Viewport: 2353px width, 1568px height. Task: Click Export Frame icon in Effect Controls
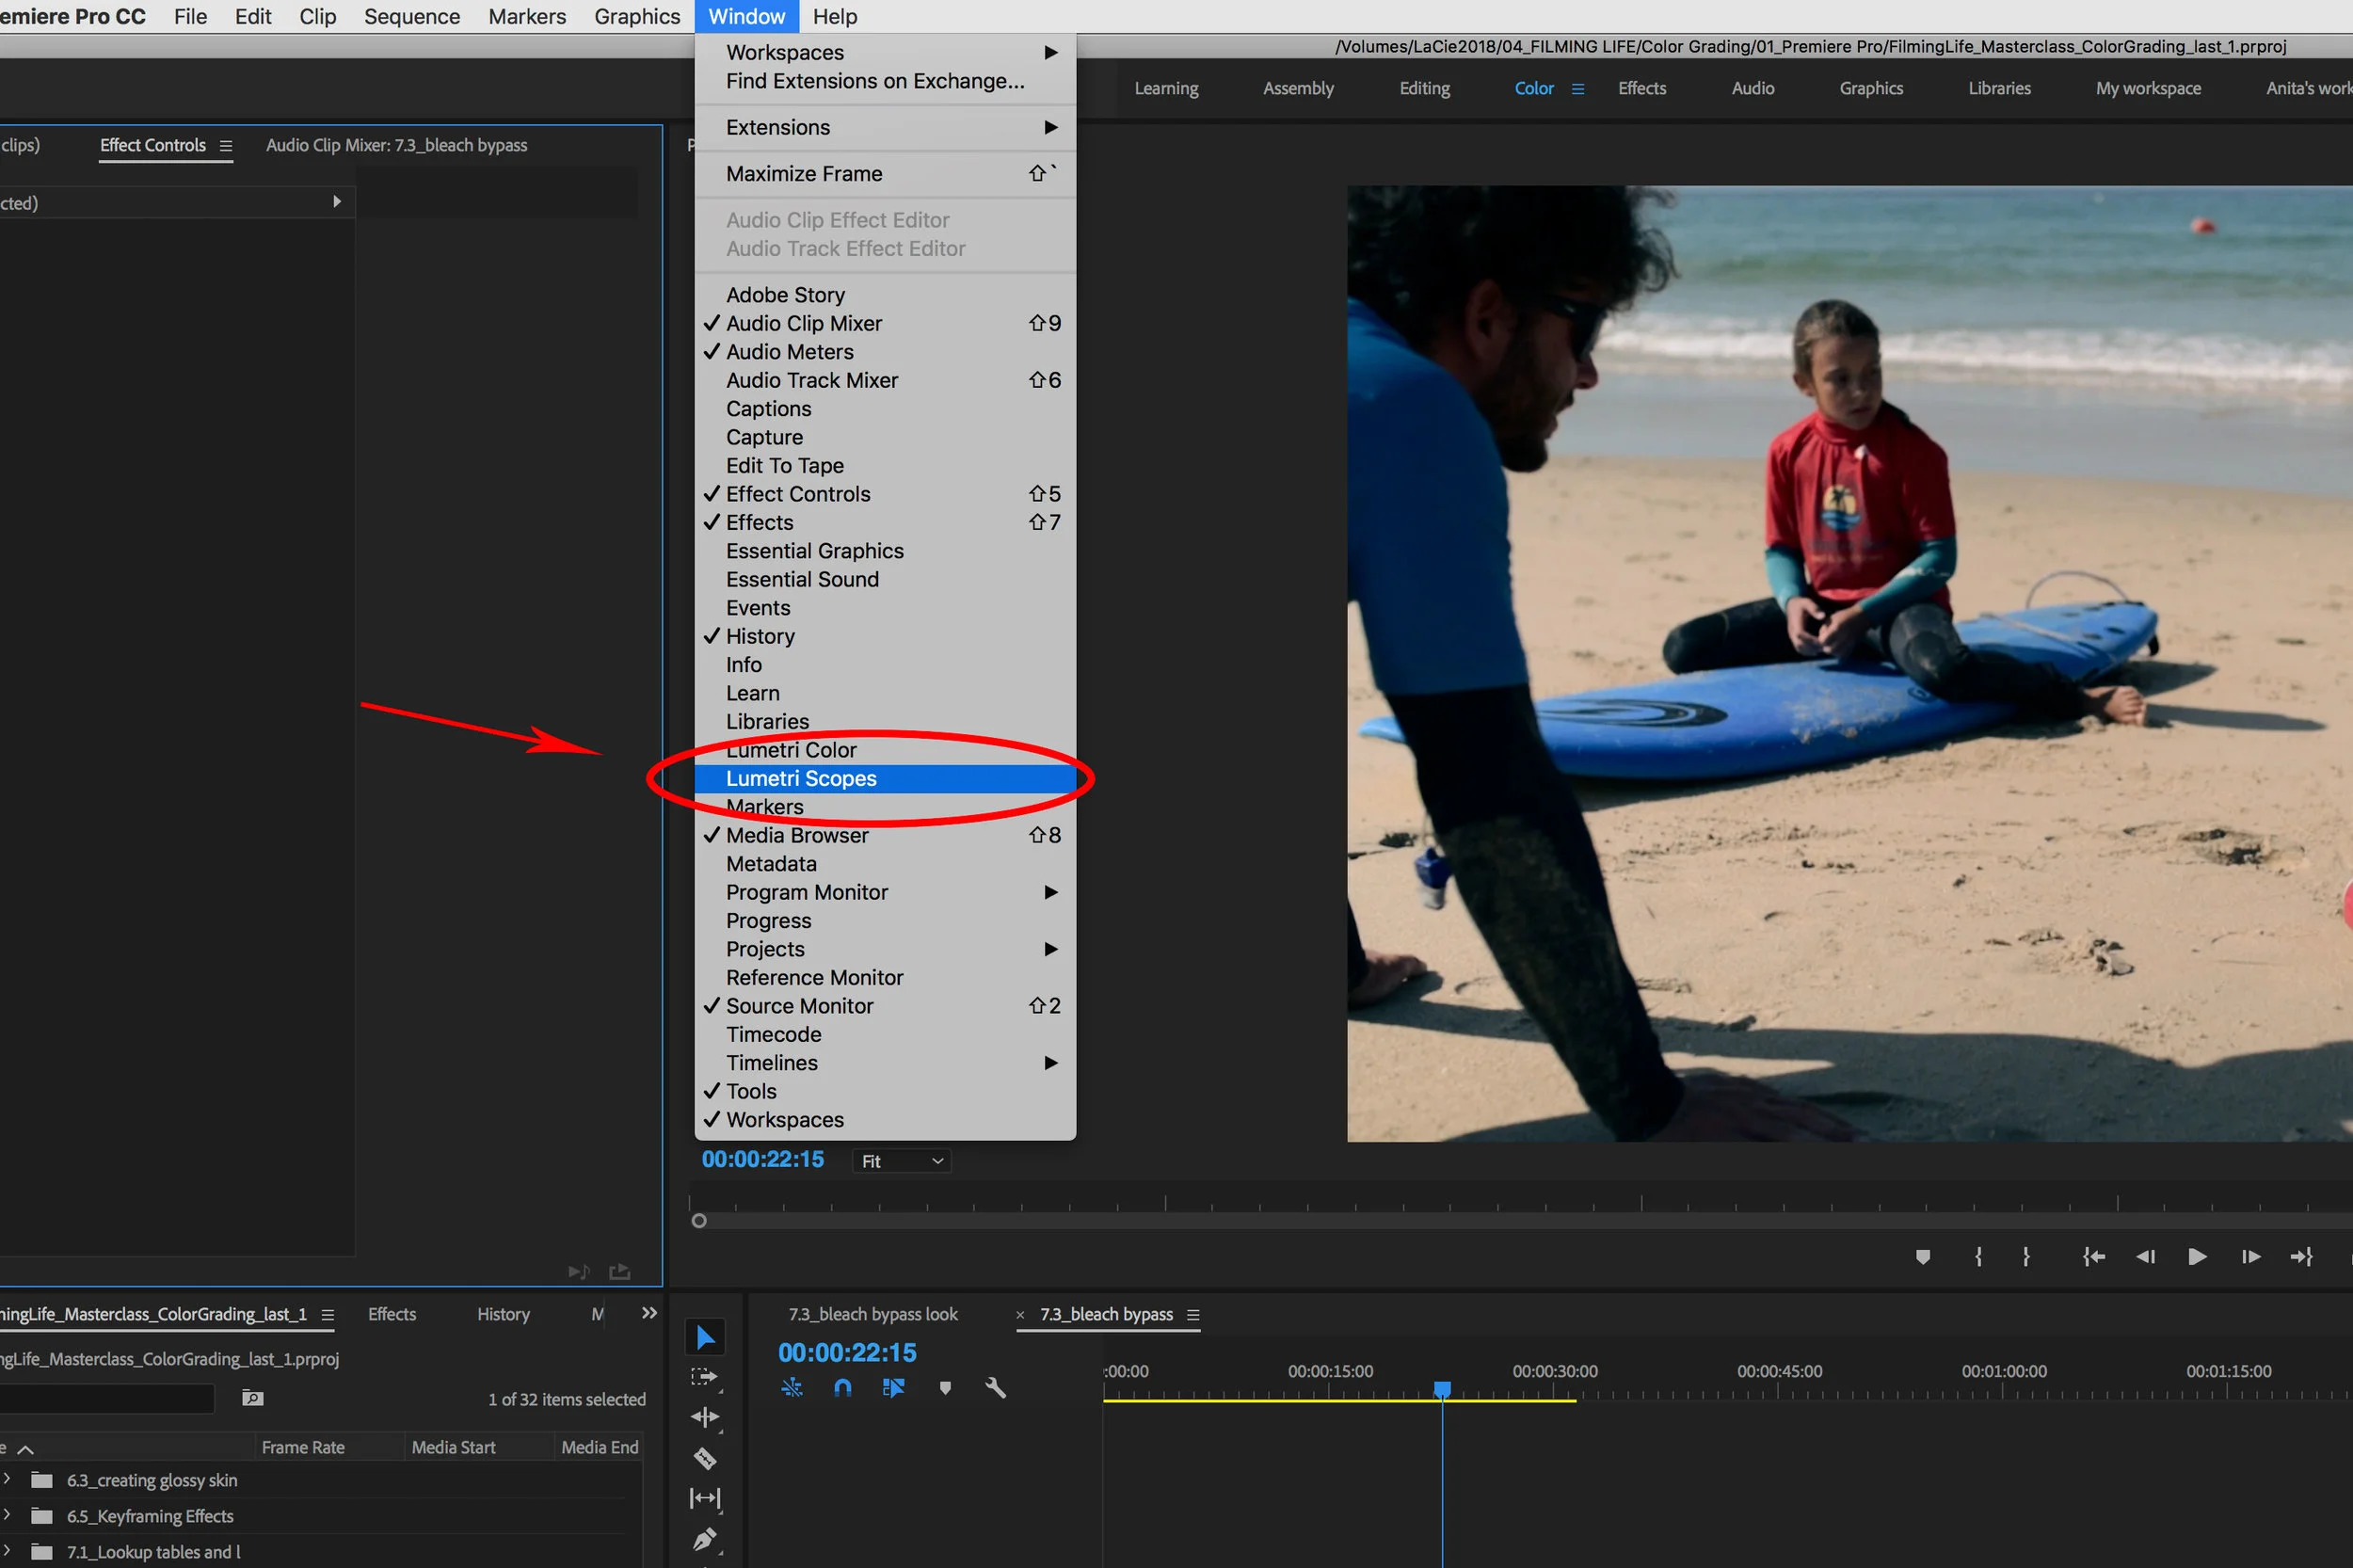(620, 1271)
